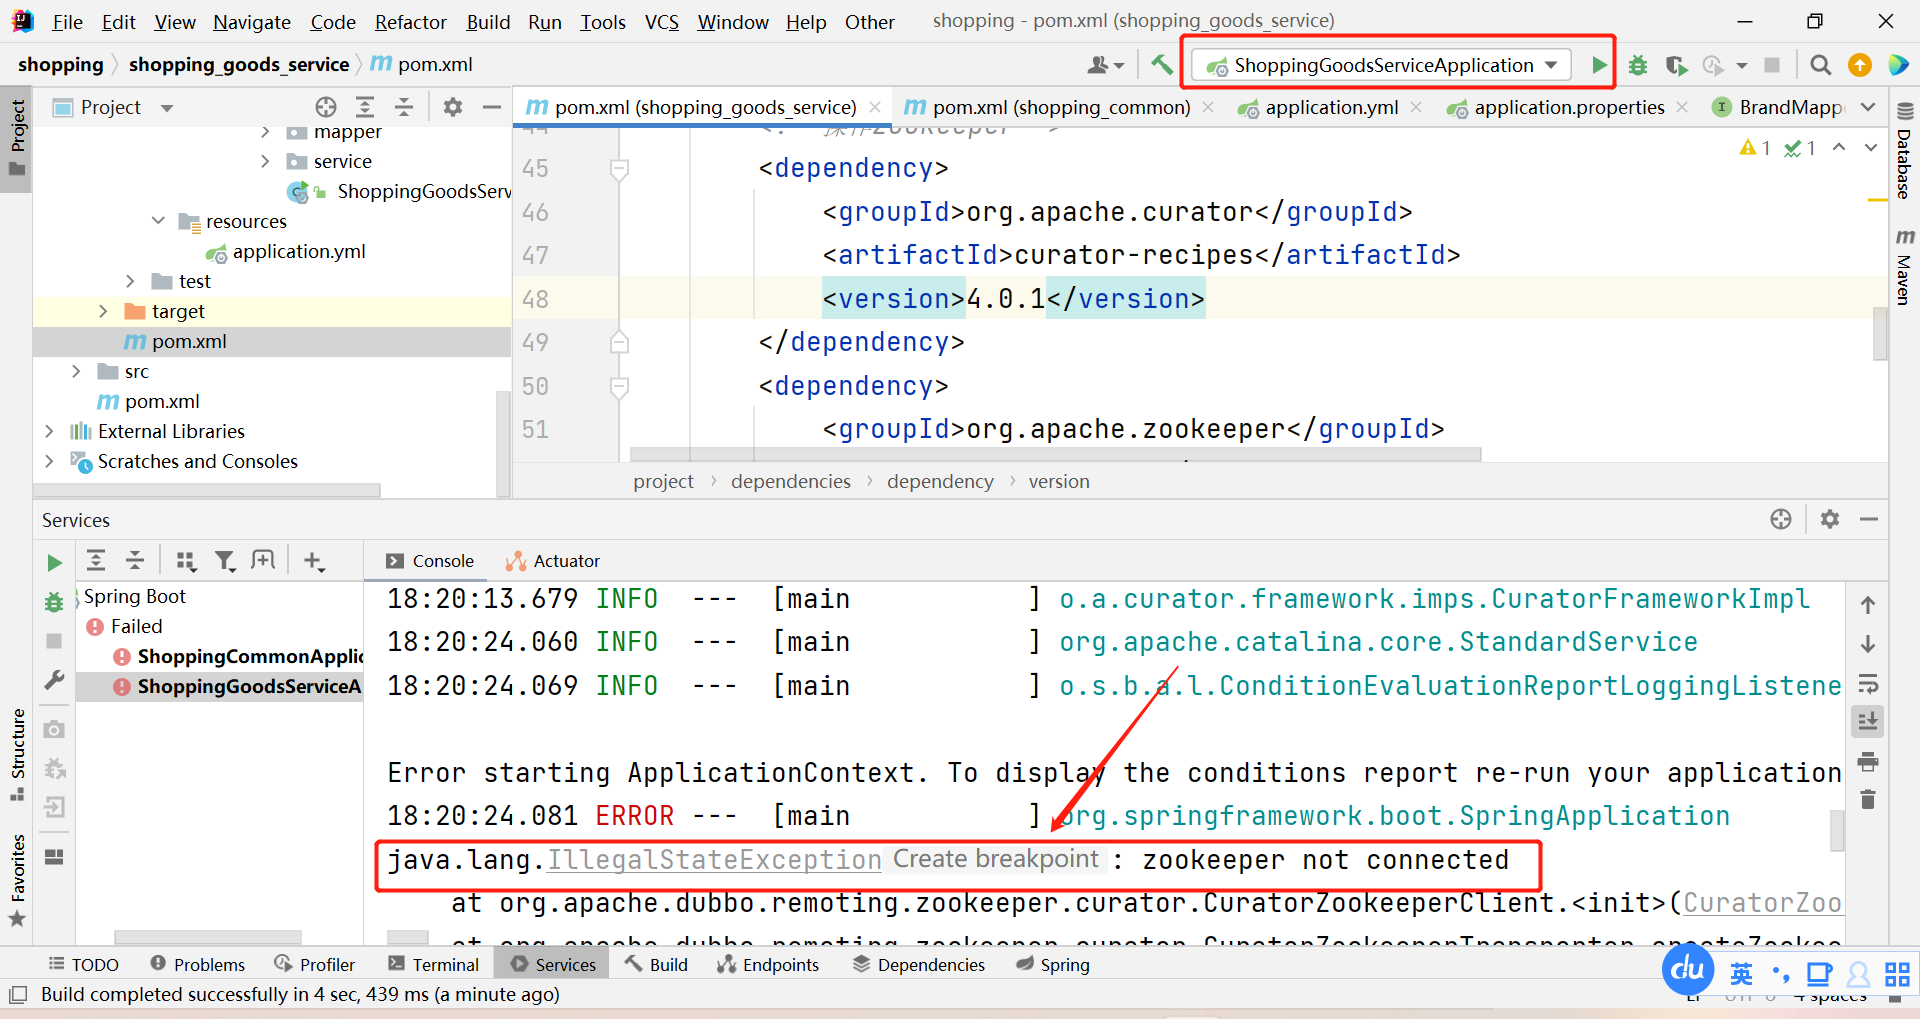Jump up stack trace arrow
The width and height of the screenshot is (1920, 1019).
pyautogui.click(x=1868, y=605)
